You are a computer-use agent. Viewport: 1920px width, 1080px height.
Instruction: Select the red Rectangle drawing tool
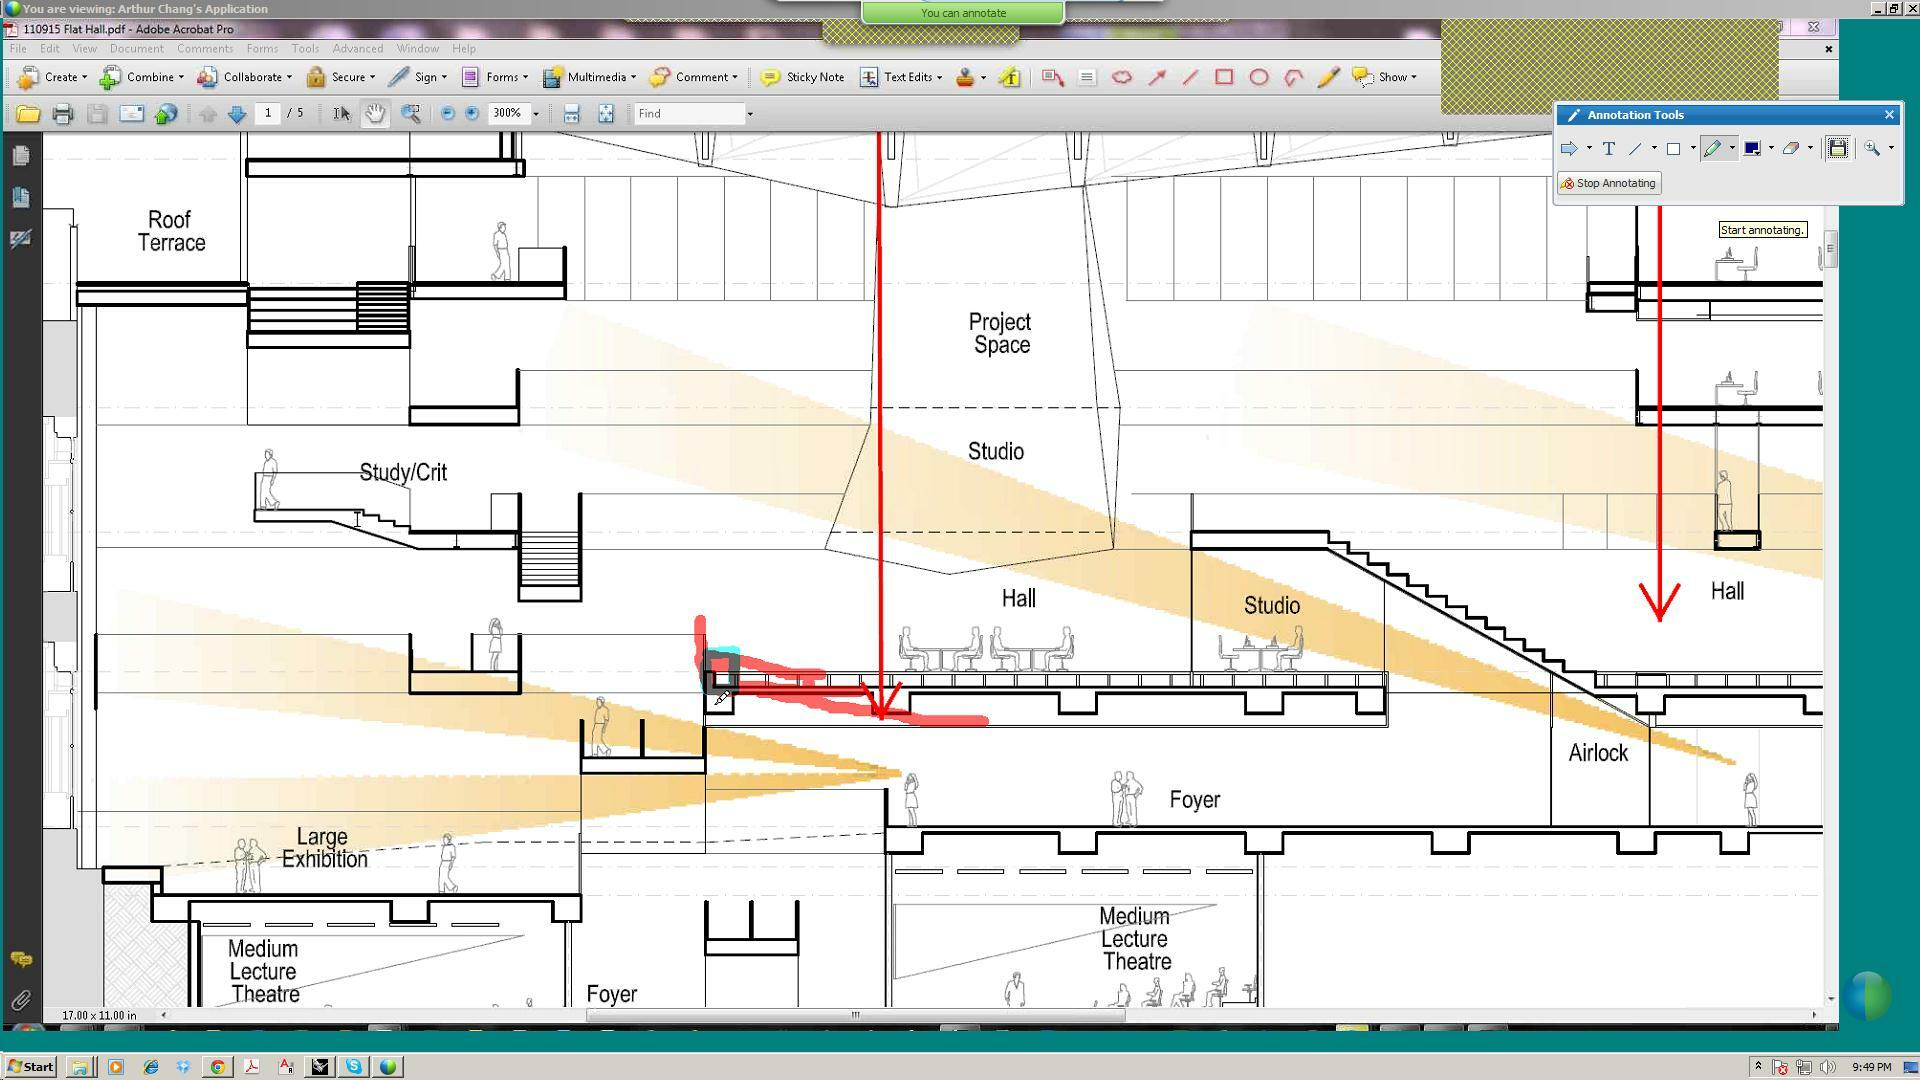pyautogui.click(x=1224, y=77)
